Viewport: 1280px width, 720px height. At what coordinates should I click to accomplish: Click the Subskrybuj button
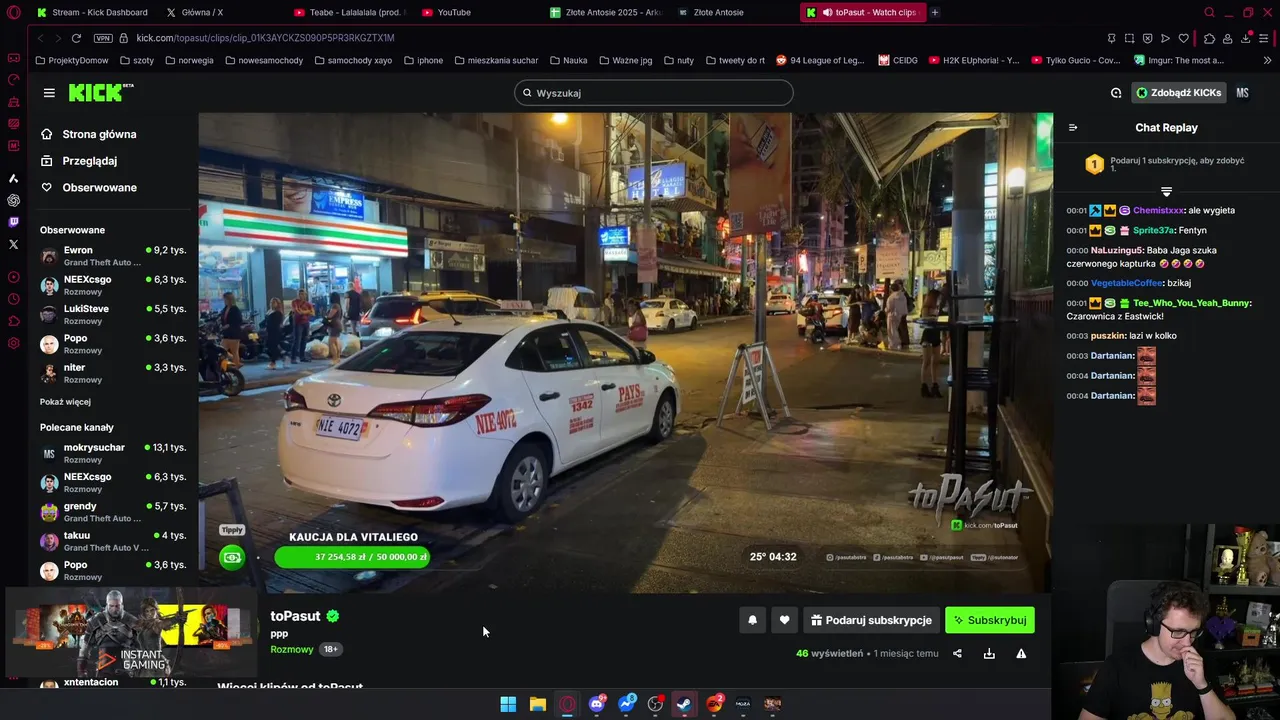(990, 620)
